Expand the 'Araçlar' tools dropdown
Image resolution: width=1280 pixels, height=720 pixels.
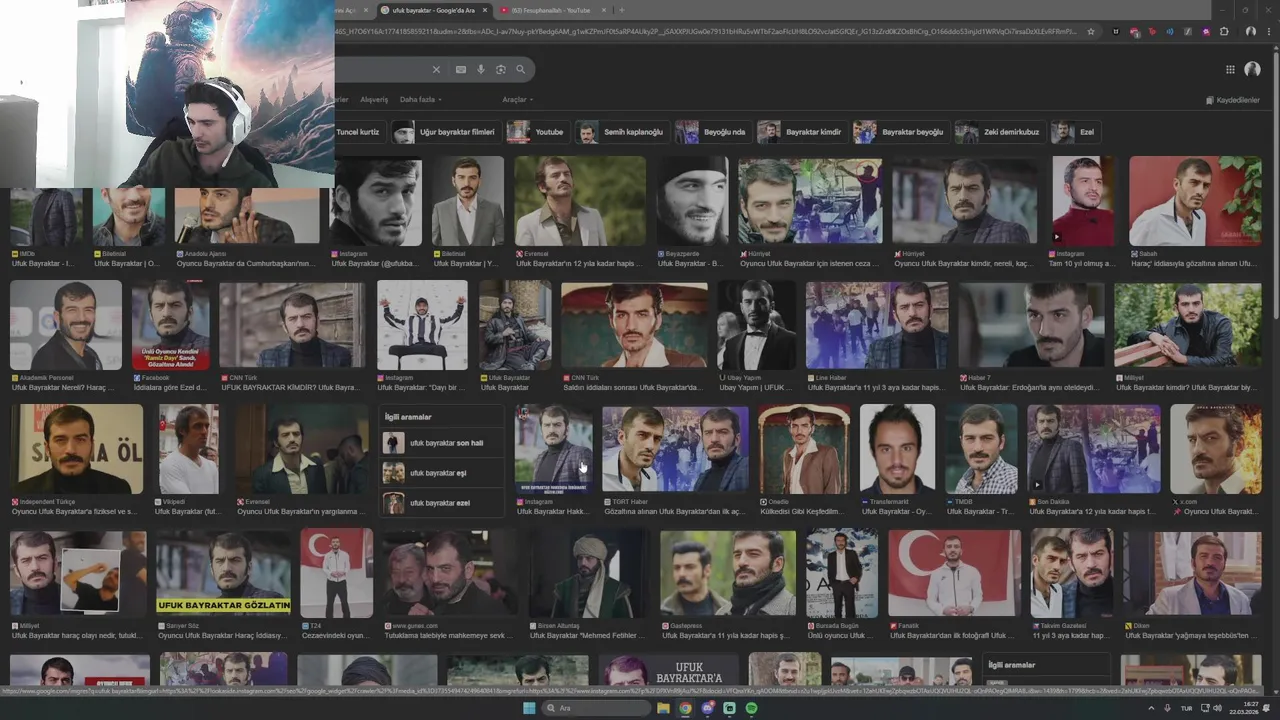coord(517,100)
